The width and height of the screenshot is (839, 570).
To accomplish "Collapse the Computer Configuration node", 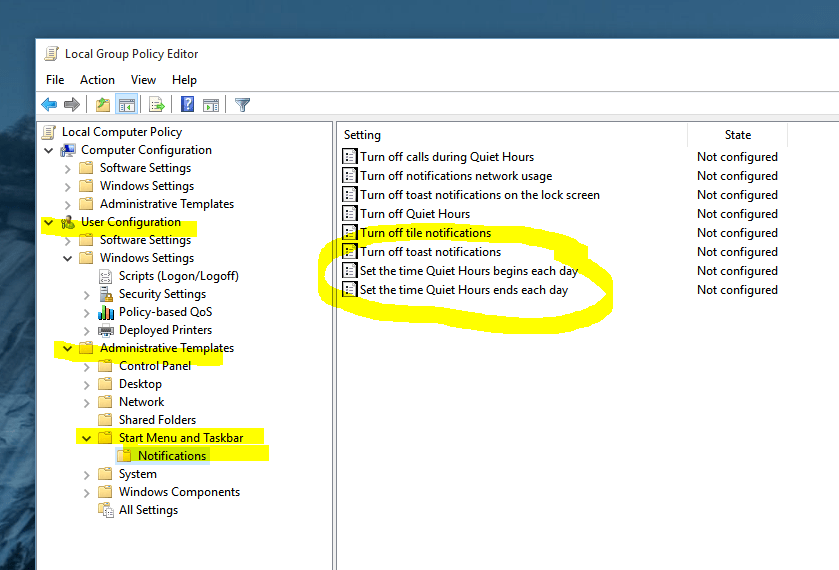I will (x=49, y=150).
